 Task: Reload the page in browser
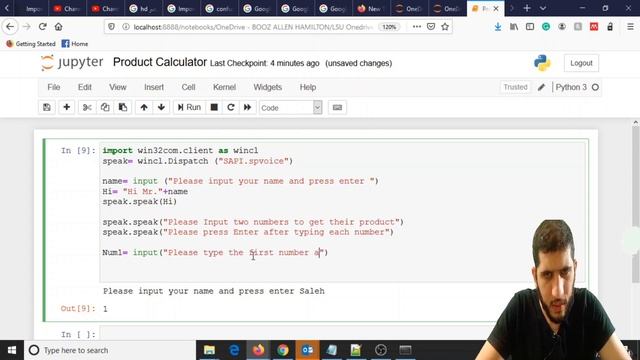(42, 27)
